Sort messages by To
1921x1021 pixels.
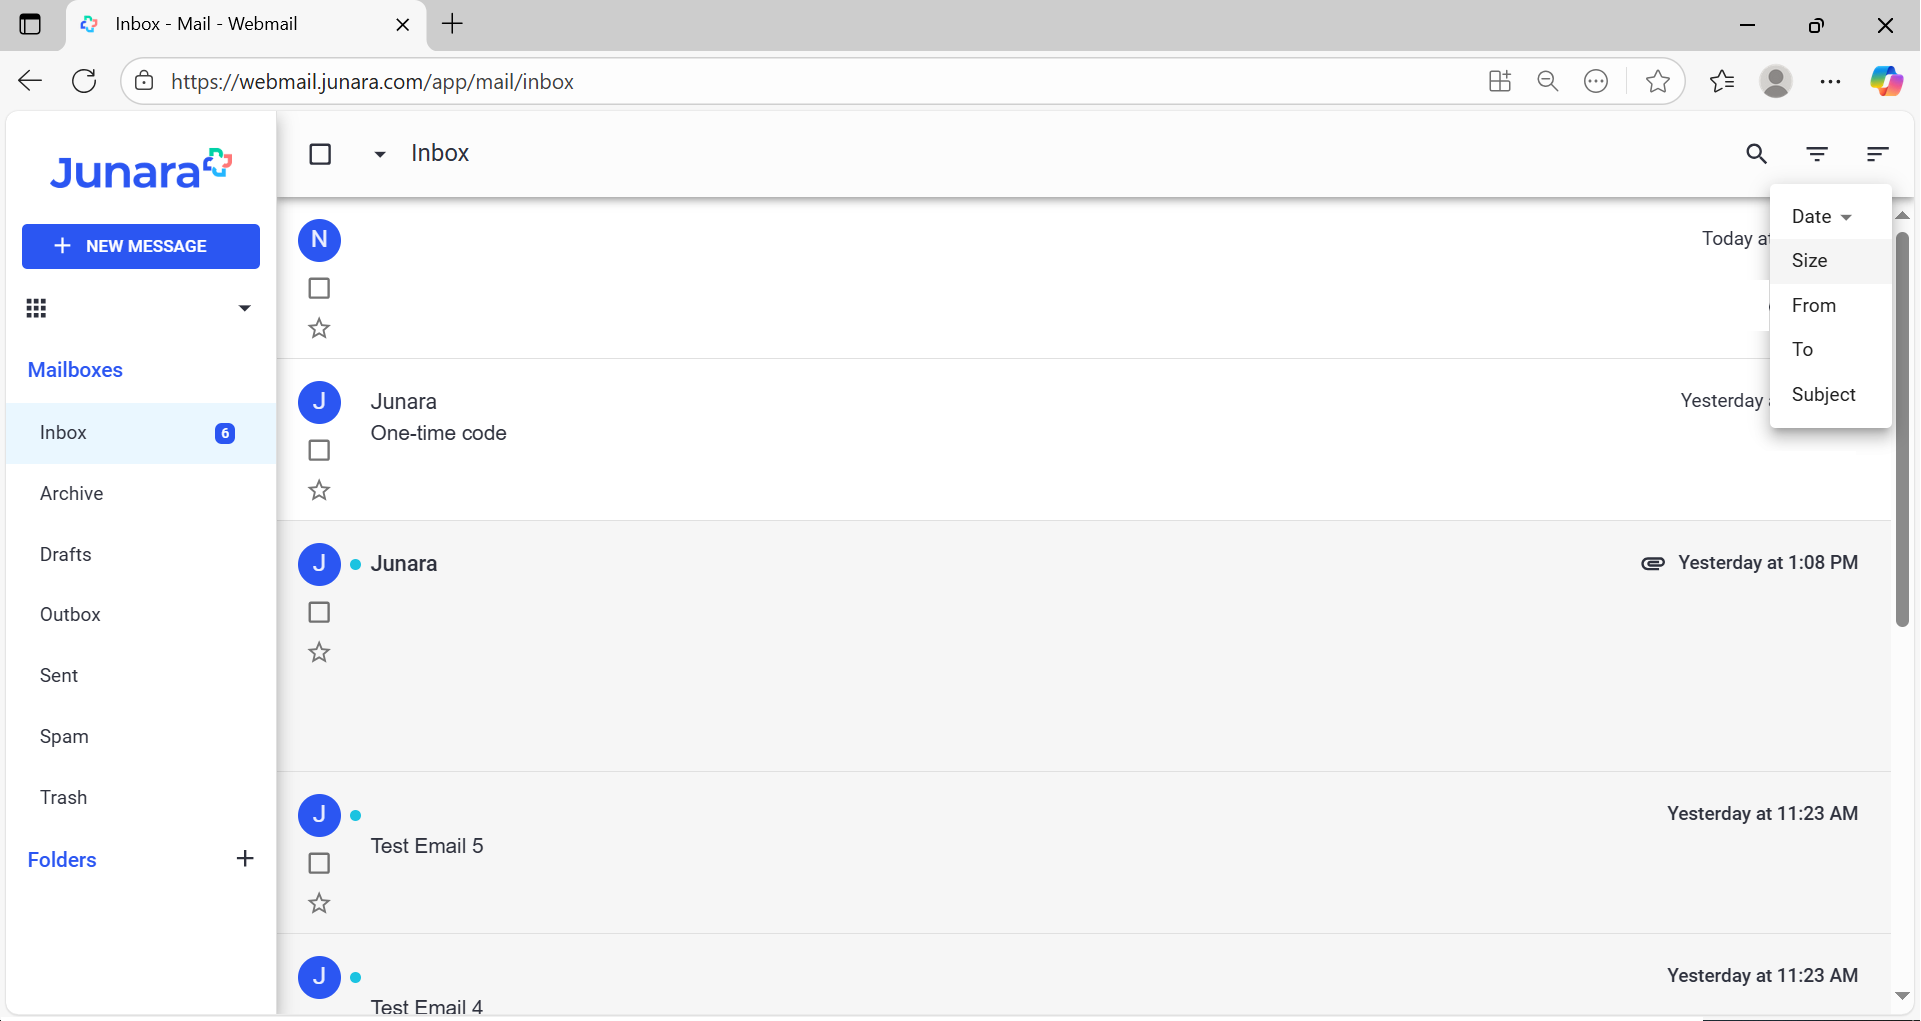pyautogui.click(x=1830, y=350)
